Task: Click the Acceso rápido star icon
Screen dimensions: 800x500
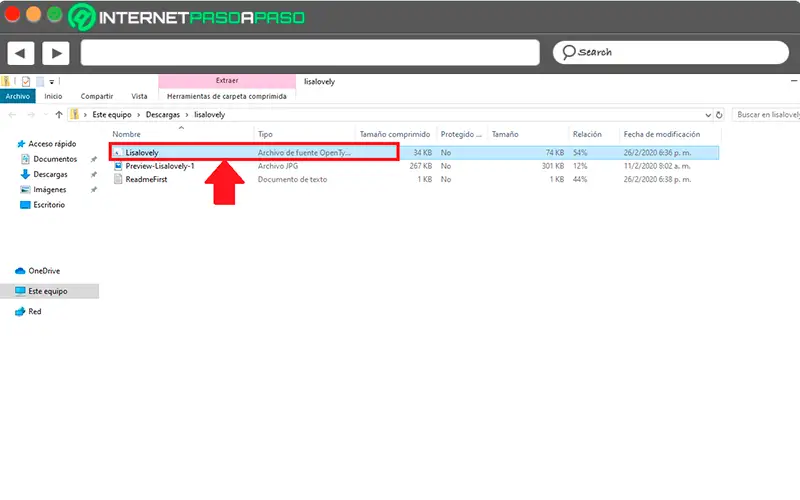Action: click(x=21, y=144)
